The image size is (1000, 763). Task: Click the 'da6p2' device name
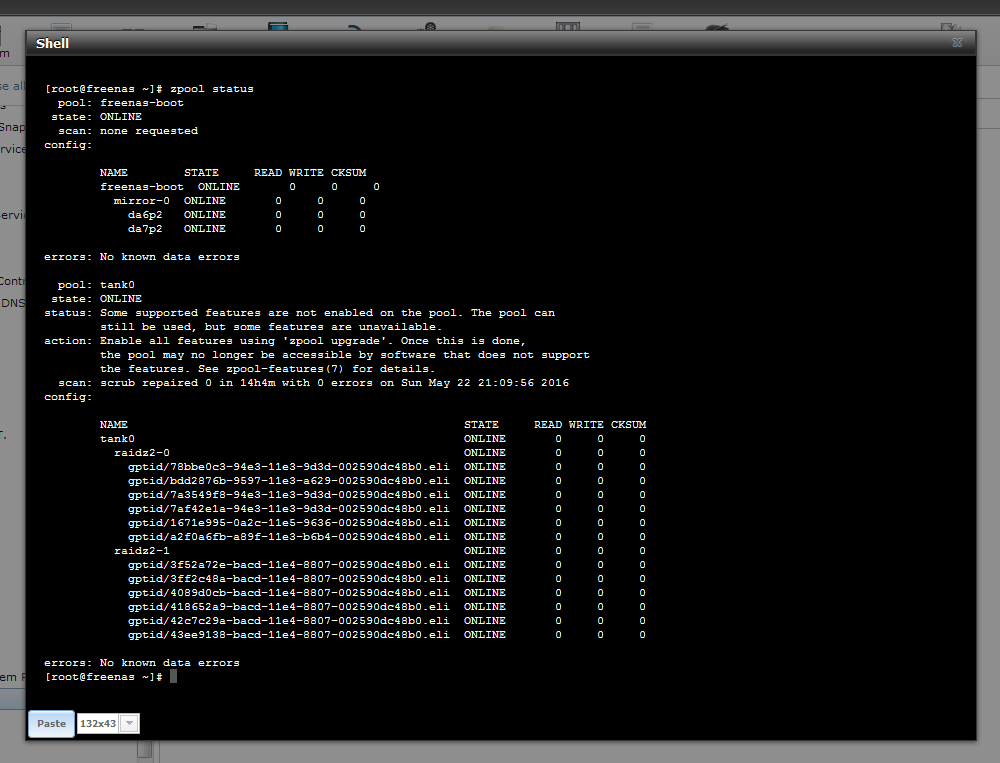click(x=145, y=214)
